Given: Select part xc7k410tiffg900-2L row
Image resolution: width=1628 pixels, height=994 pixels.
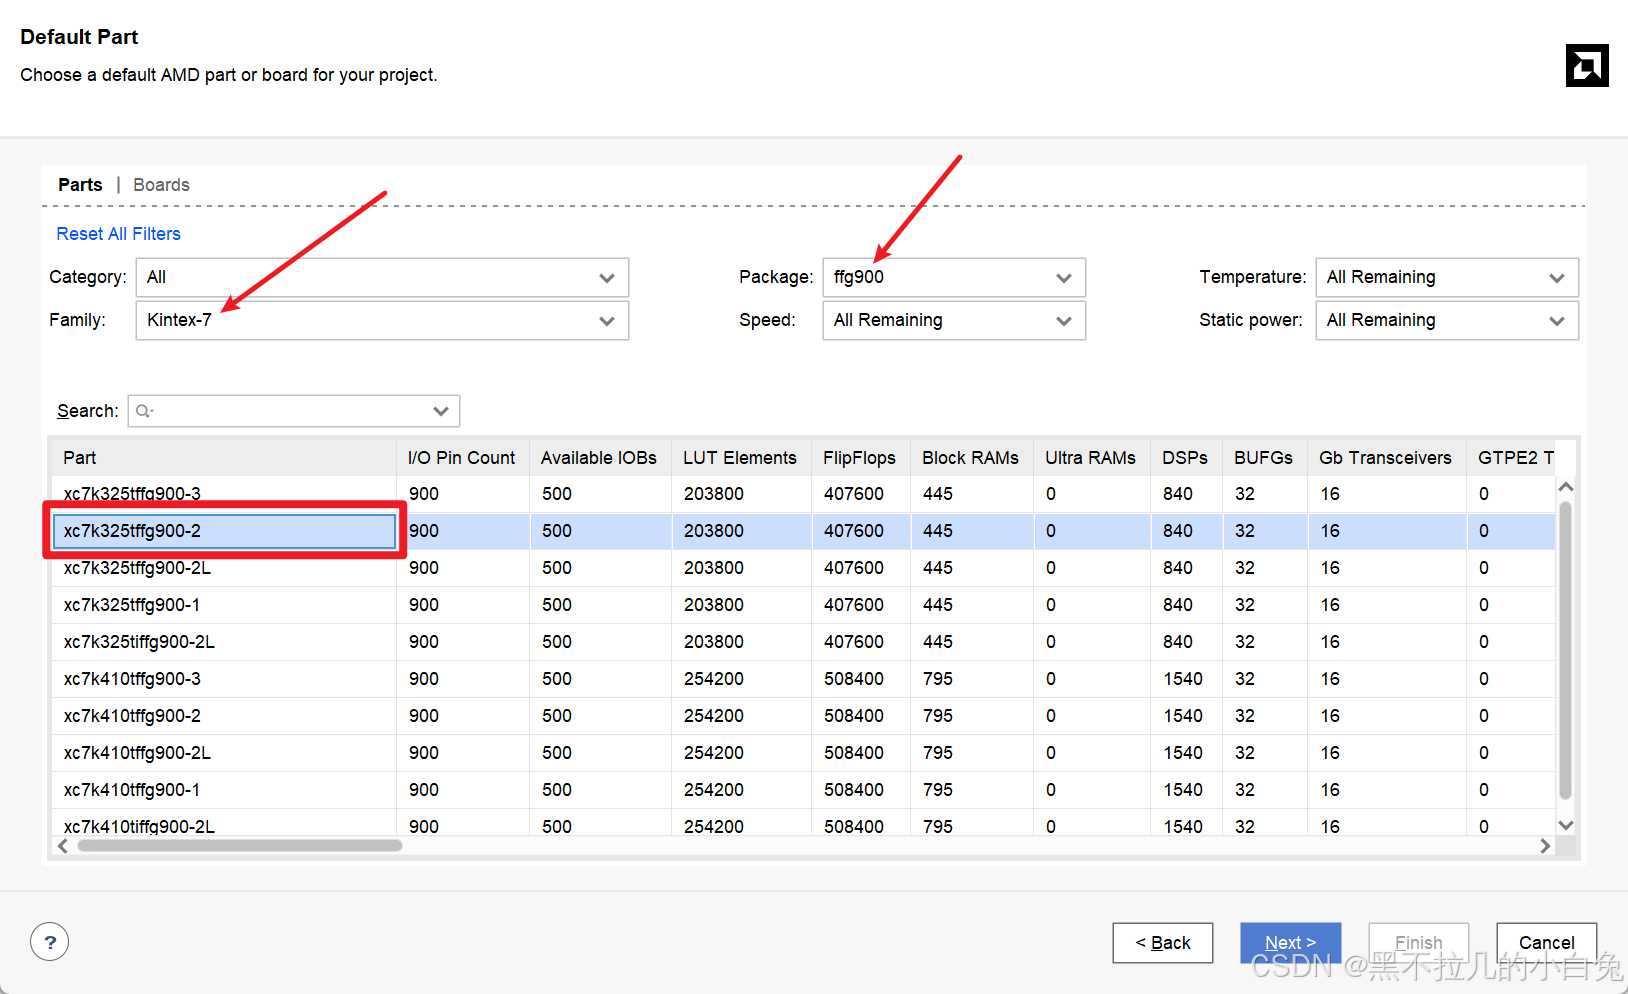Looking at the screenshot, I should point(804,824).
